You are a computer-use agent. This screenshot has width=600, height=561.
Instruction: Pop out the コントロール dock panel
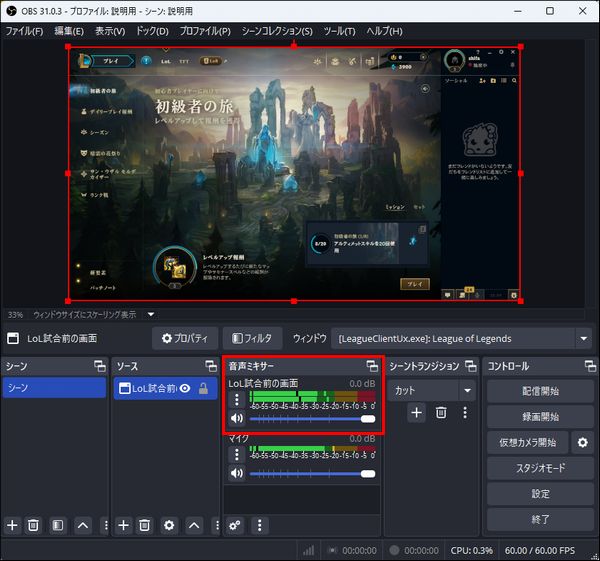590,366
